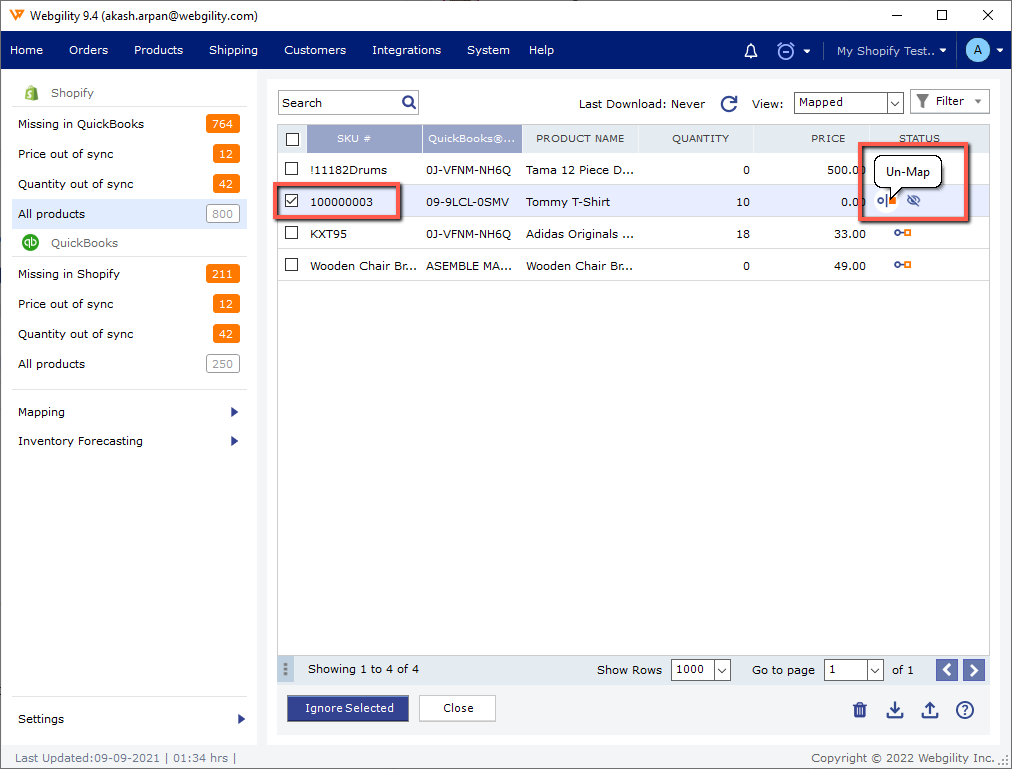This screenshot has width=1012, height=769.
Task: Check the KXT95 row checkbox
Action: [x=292, y=232]
